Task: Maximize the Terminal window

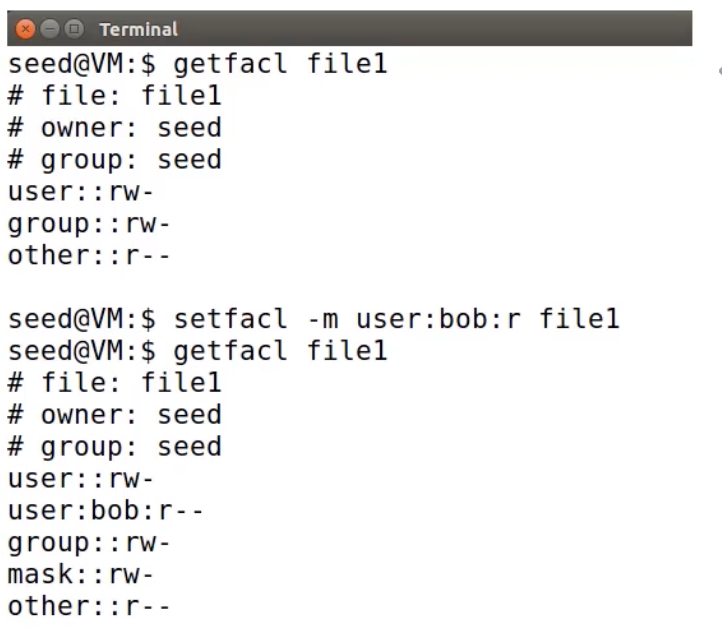Action: point(74,29)
